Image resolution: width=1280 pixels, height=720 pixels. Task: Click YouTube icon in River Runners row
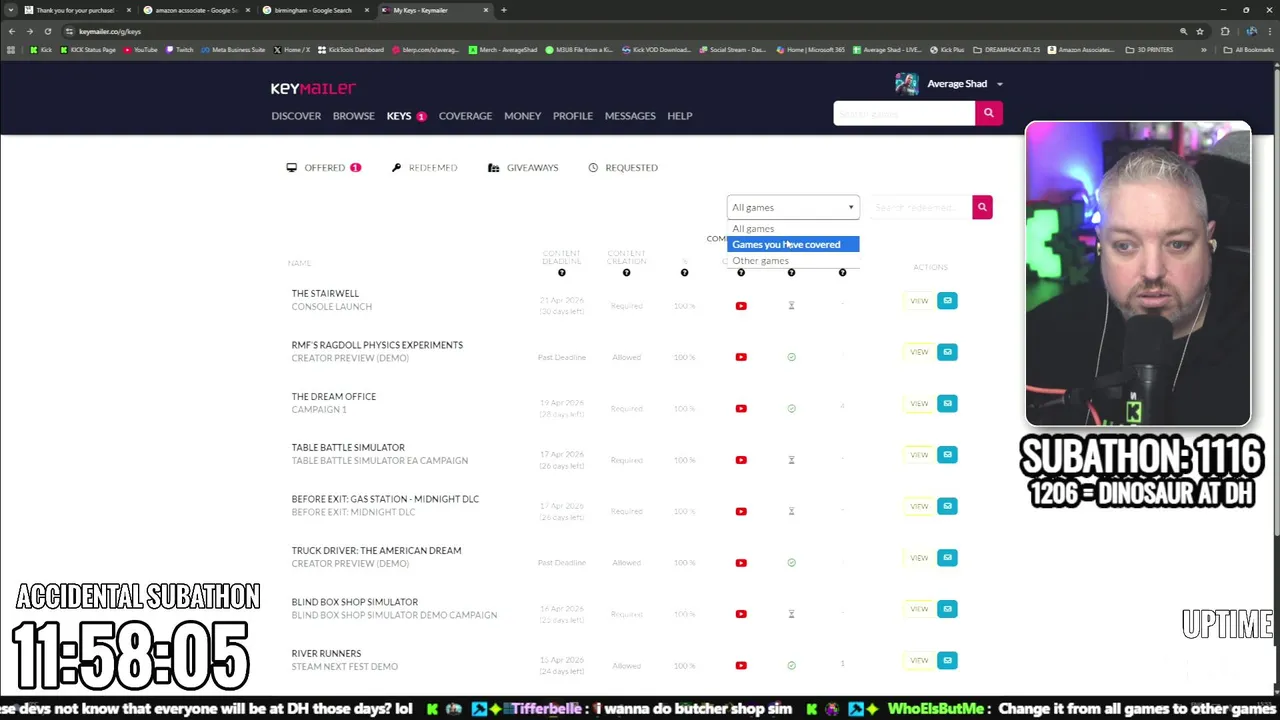(741, 665)
